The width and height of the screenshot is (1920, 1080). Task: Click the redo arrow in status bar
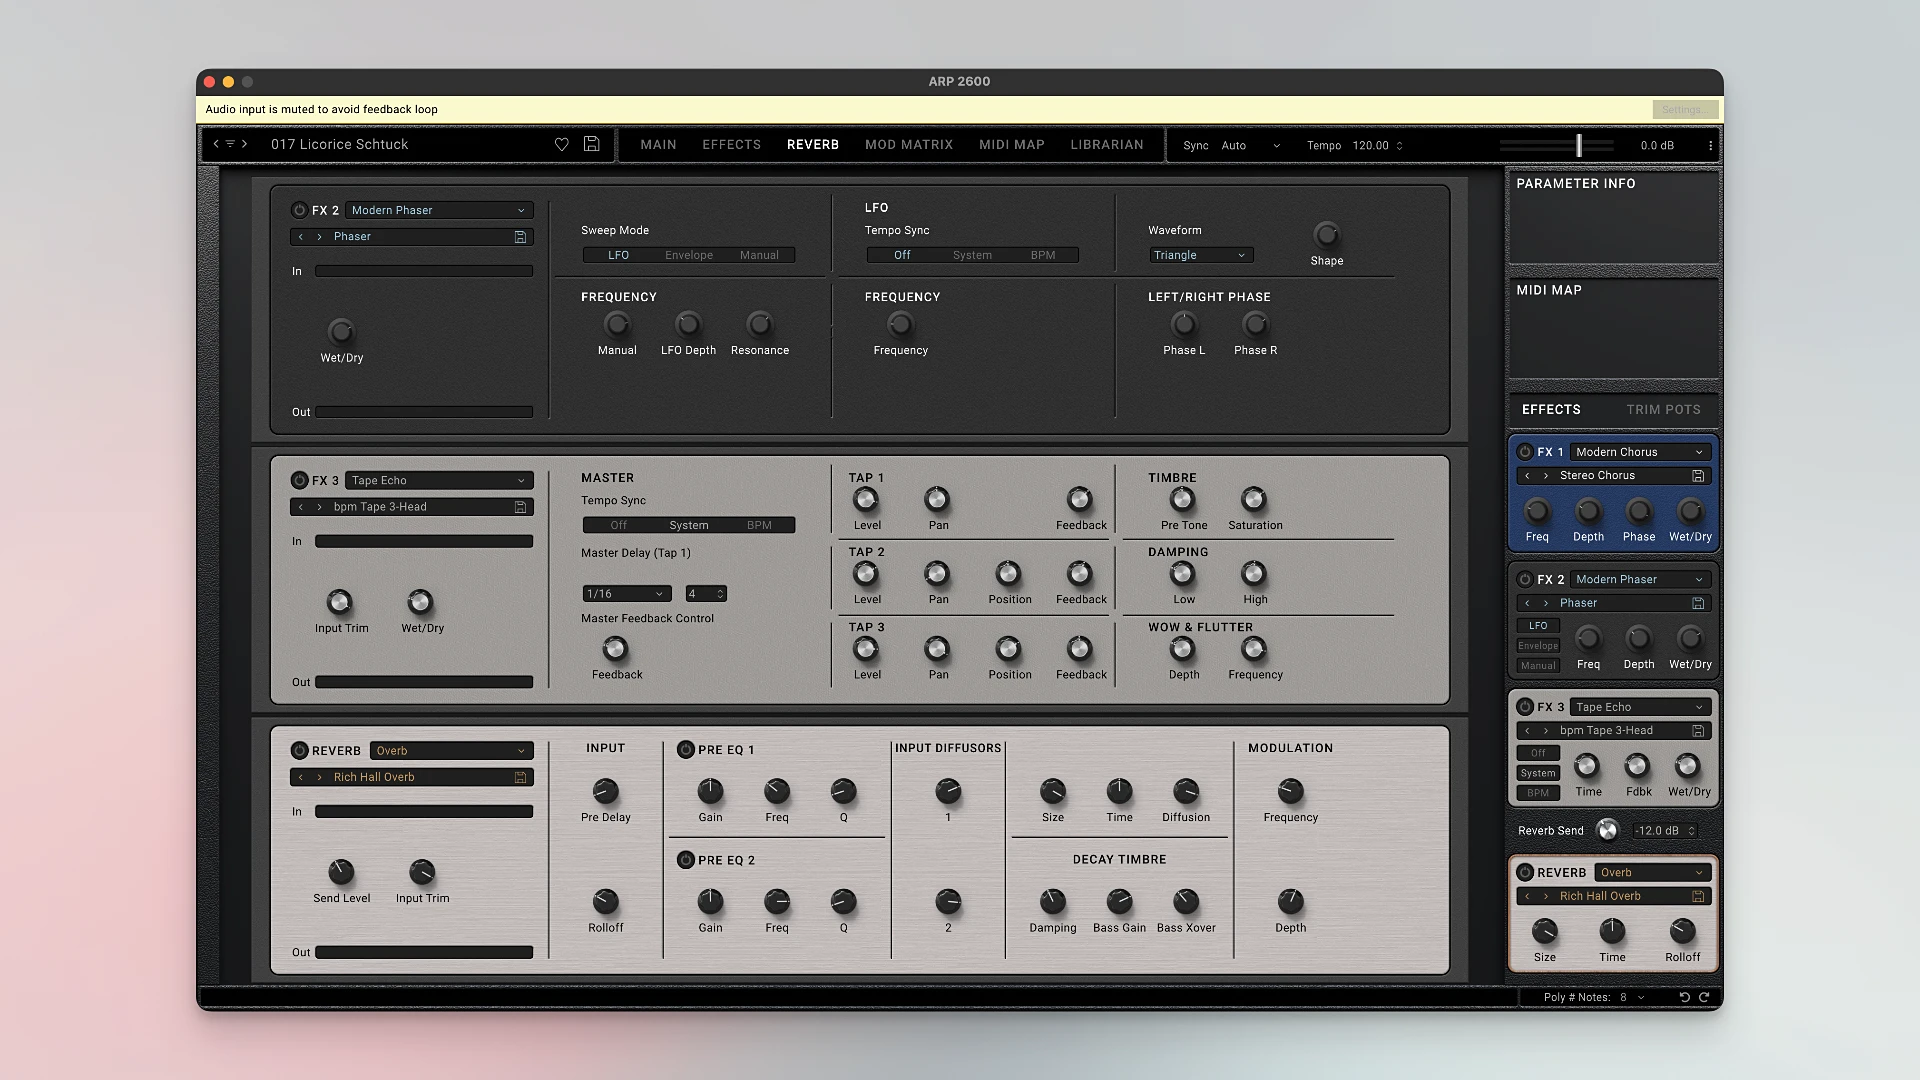[x=1704, y=997]
